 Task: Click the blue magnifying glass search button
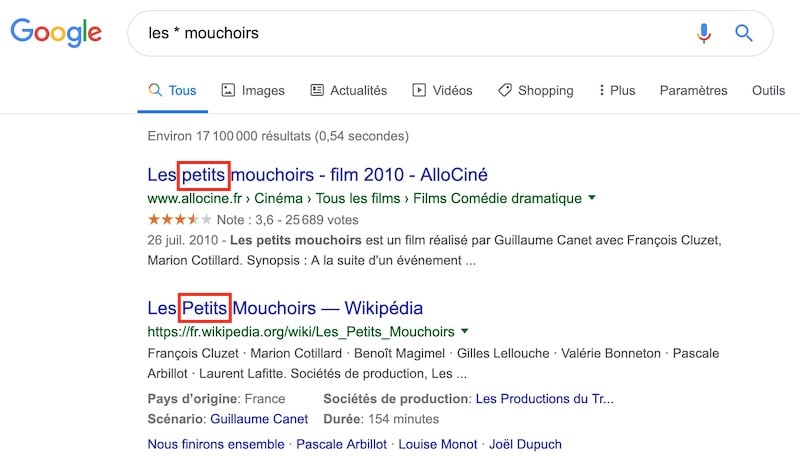(744, 33)
